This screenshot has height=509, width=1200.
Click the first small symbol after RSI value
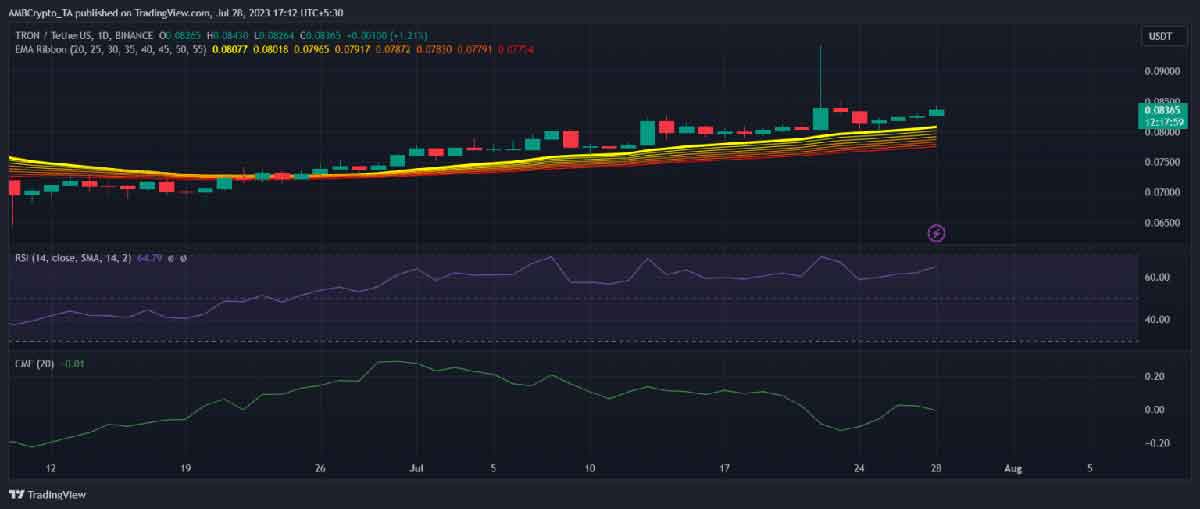point(171,258)
